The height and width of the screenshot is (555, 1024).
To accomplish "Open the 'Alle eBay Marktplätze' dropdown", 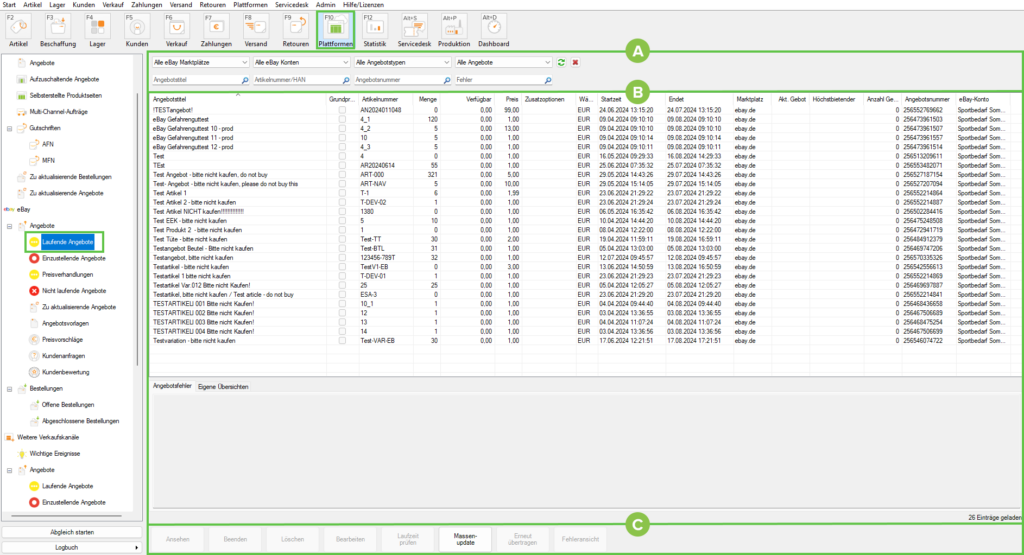I will (x=201, y=63).
